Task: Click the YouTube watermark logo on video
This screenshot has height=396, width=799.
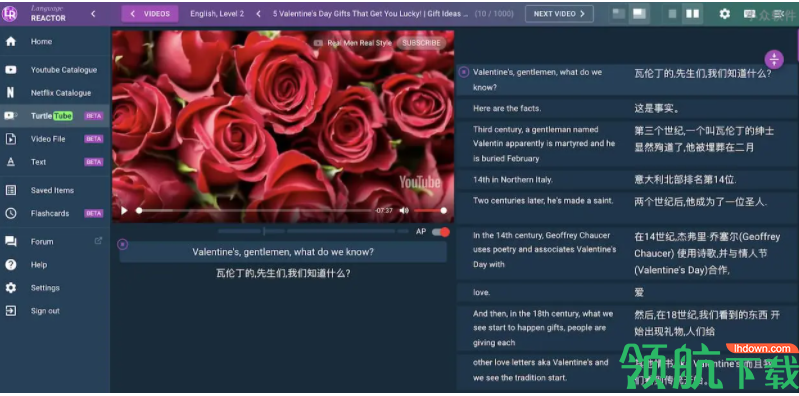Action: (420, 182)
